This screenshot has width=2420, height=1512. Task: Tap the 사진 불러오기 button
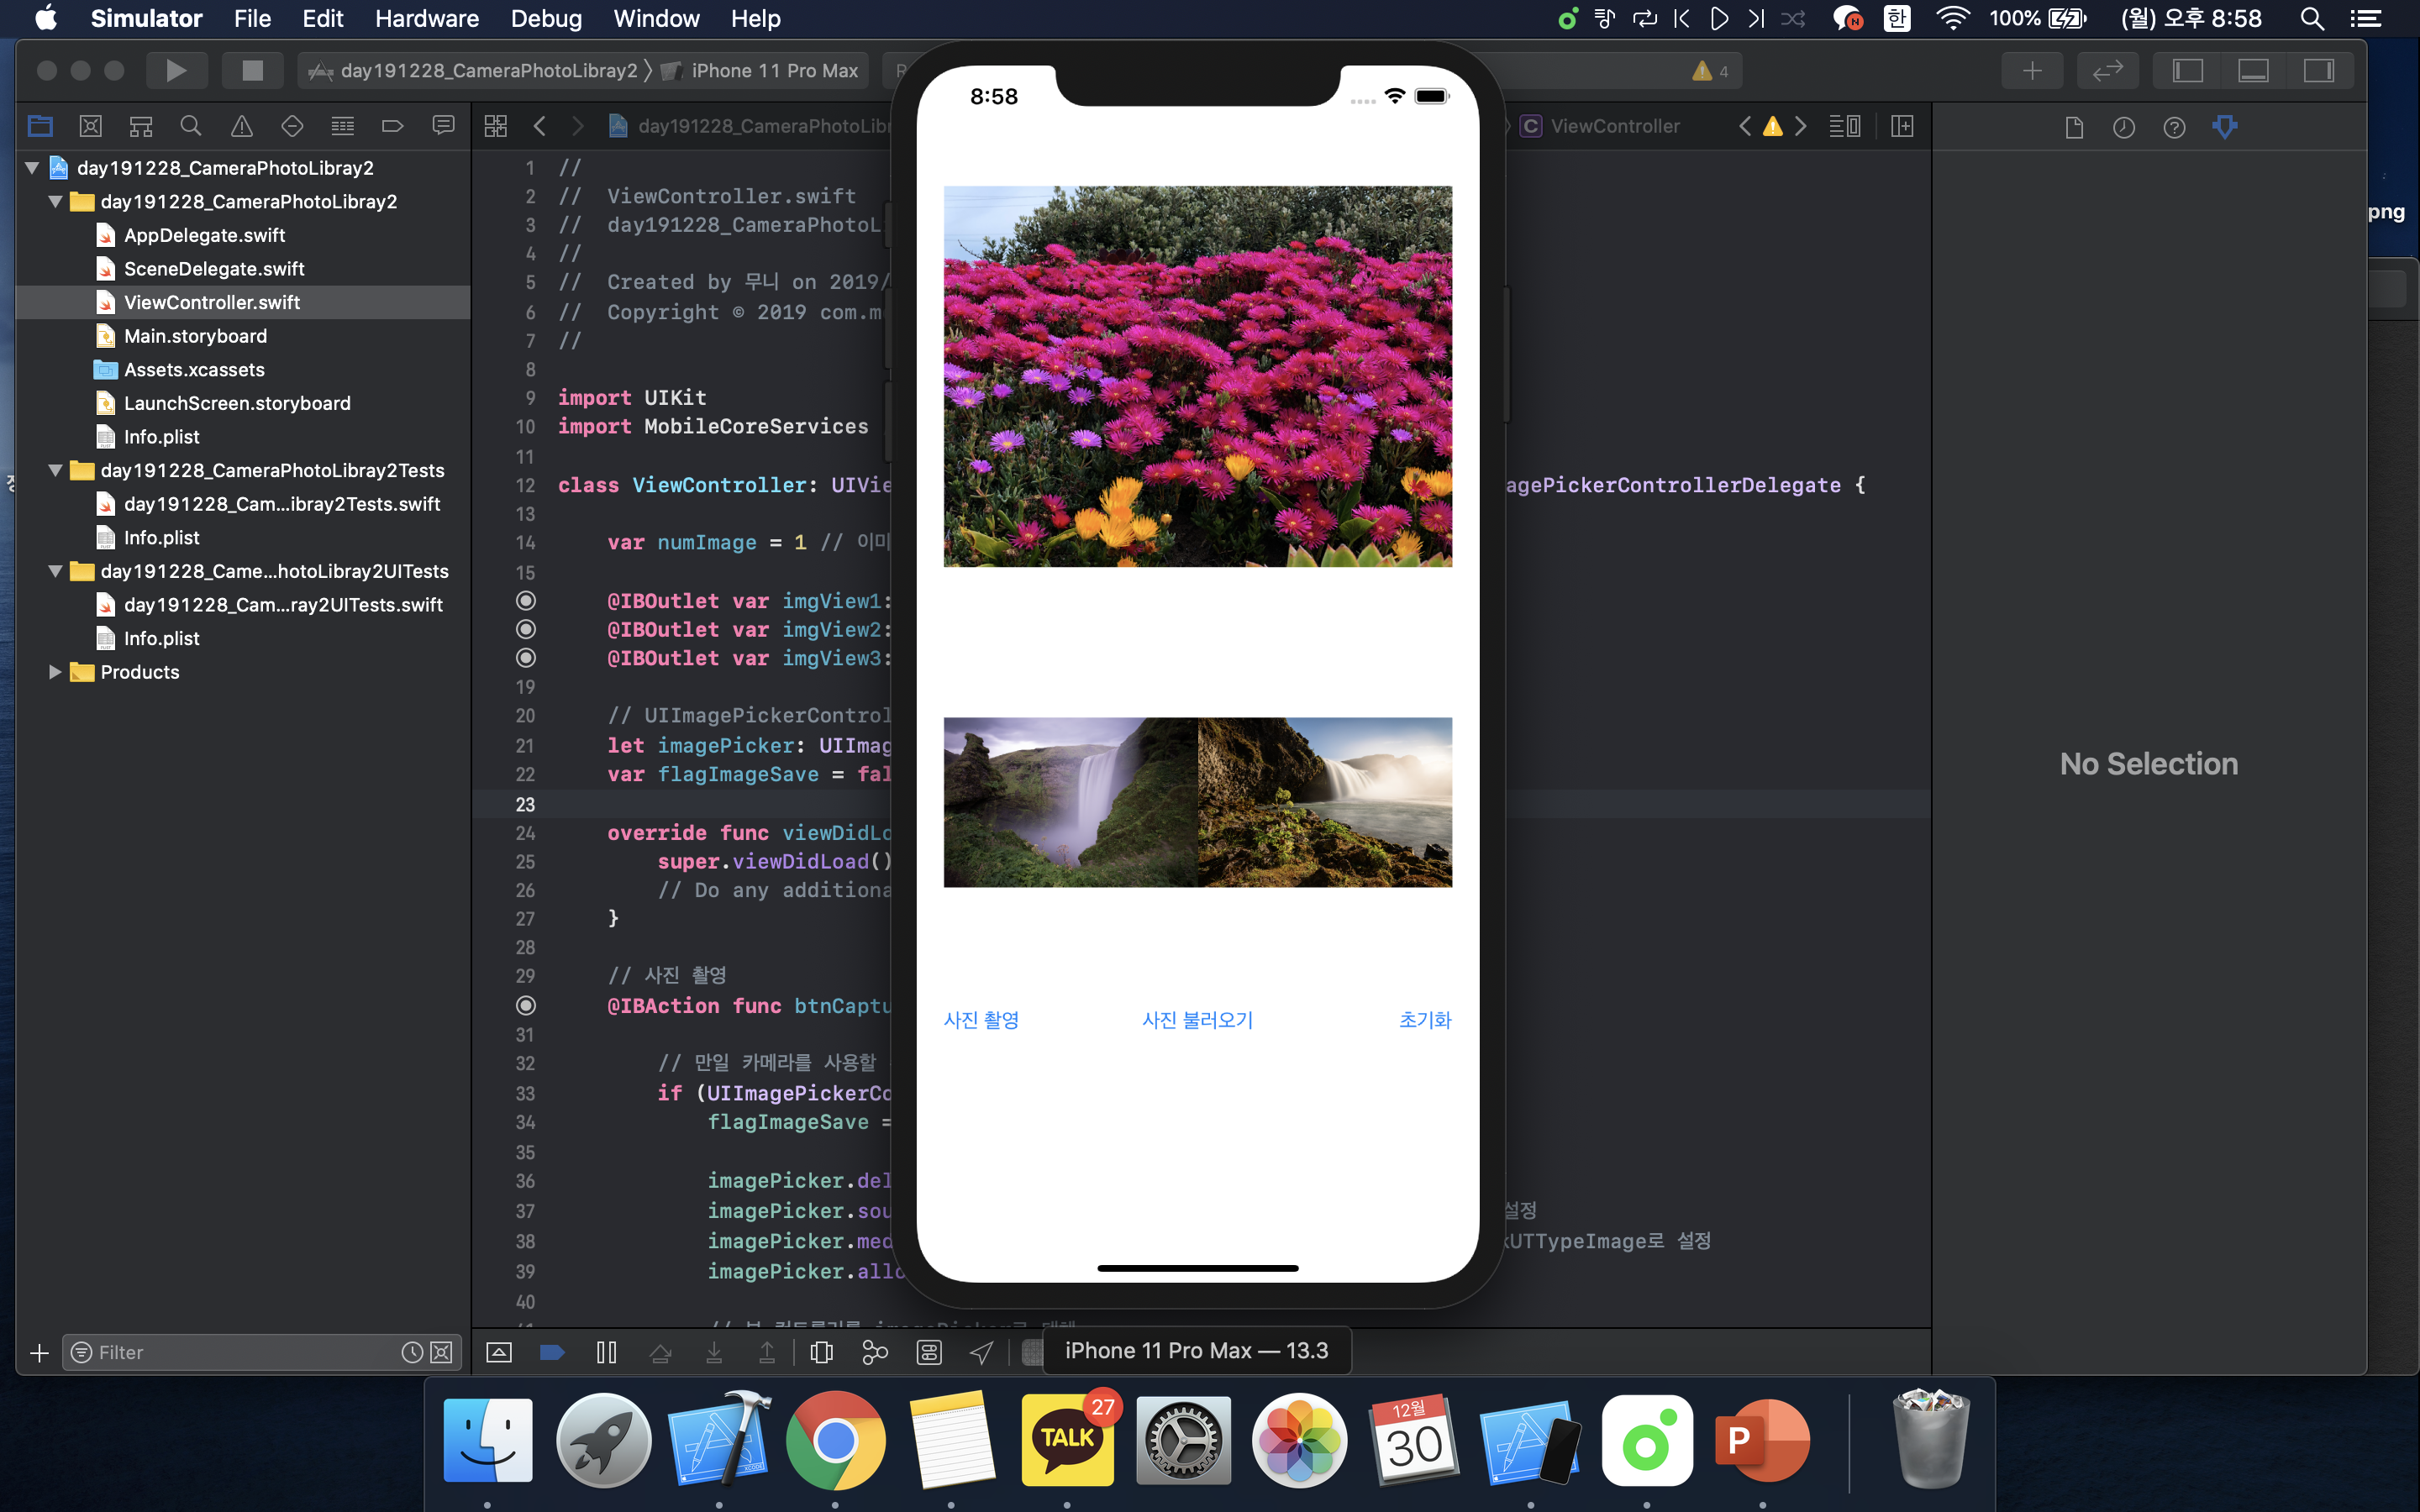(x=1197, y=1020)
